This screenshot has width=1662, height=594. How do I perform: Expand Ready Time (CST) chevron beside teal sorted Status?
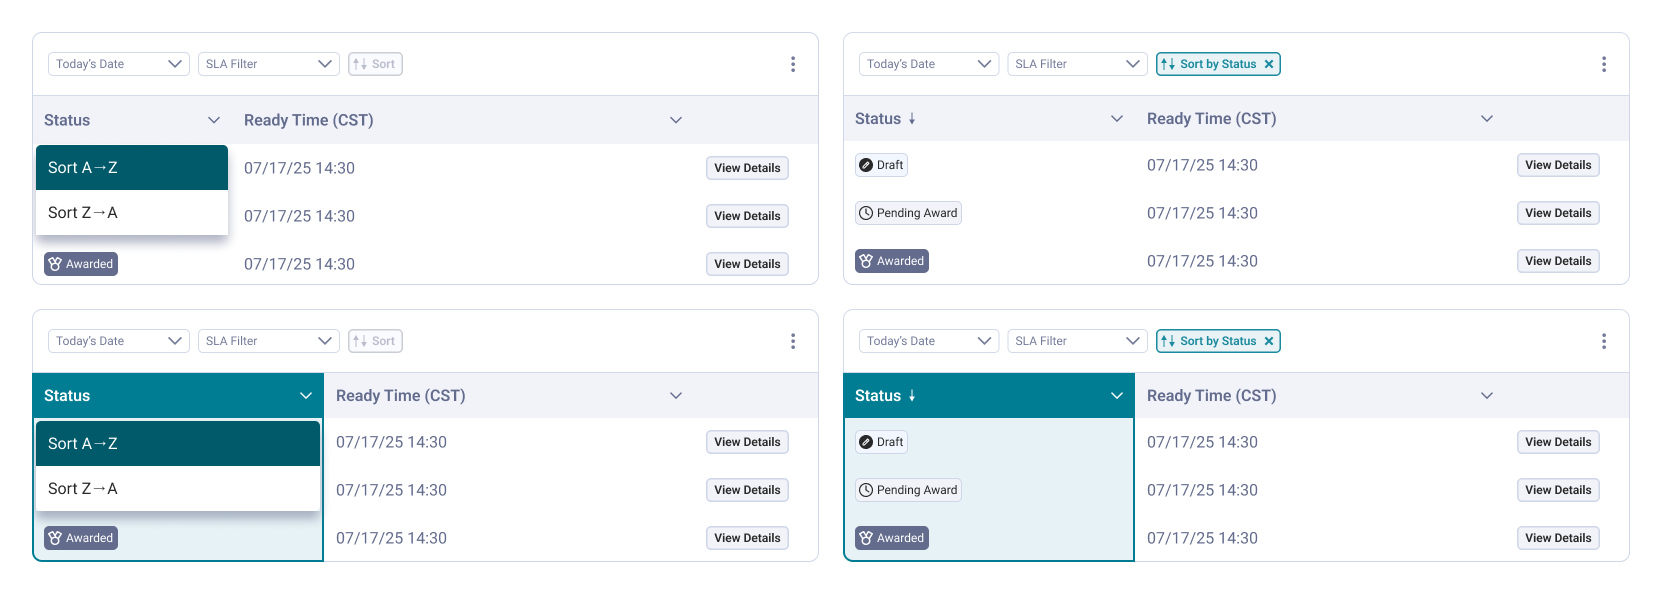point(1487,396)
